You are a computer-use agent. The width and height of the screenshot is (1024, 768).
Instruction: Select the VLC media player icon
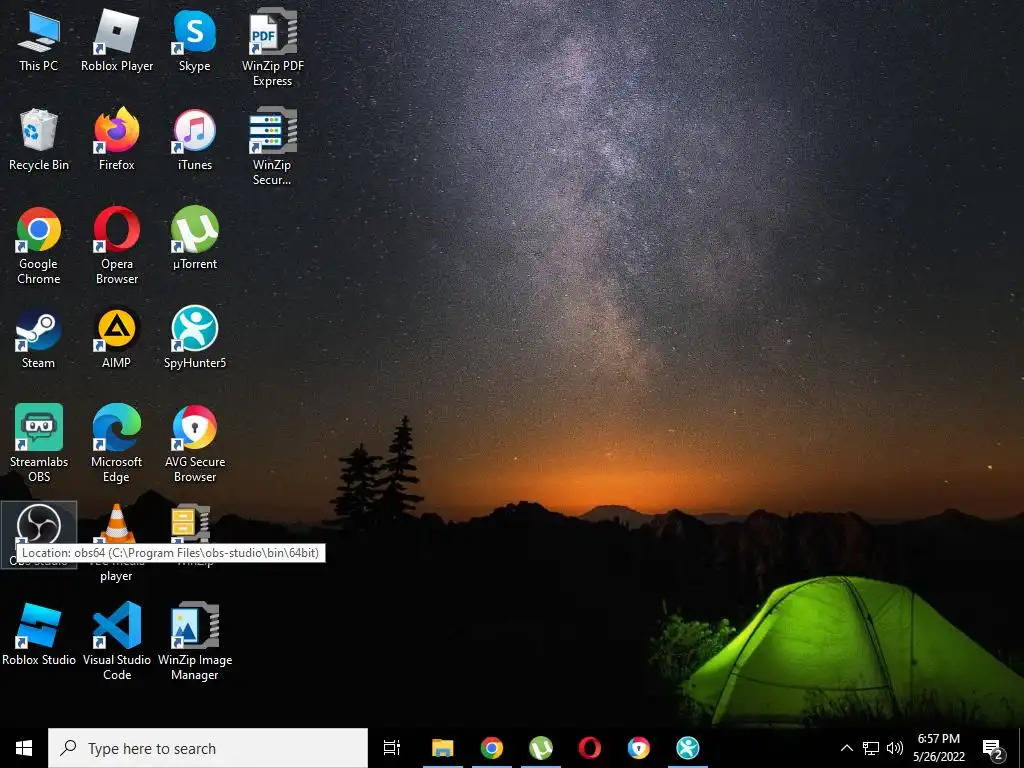tap(117, 542)
